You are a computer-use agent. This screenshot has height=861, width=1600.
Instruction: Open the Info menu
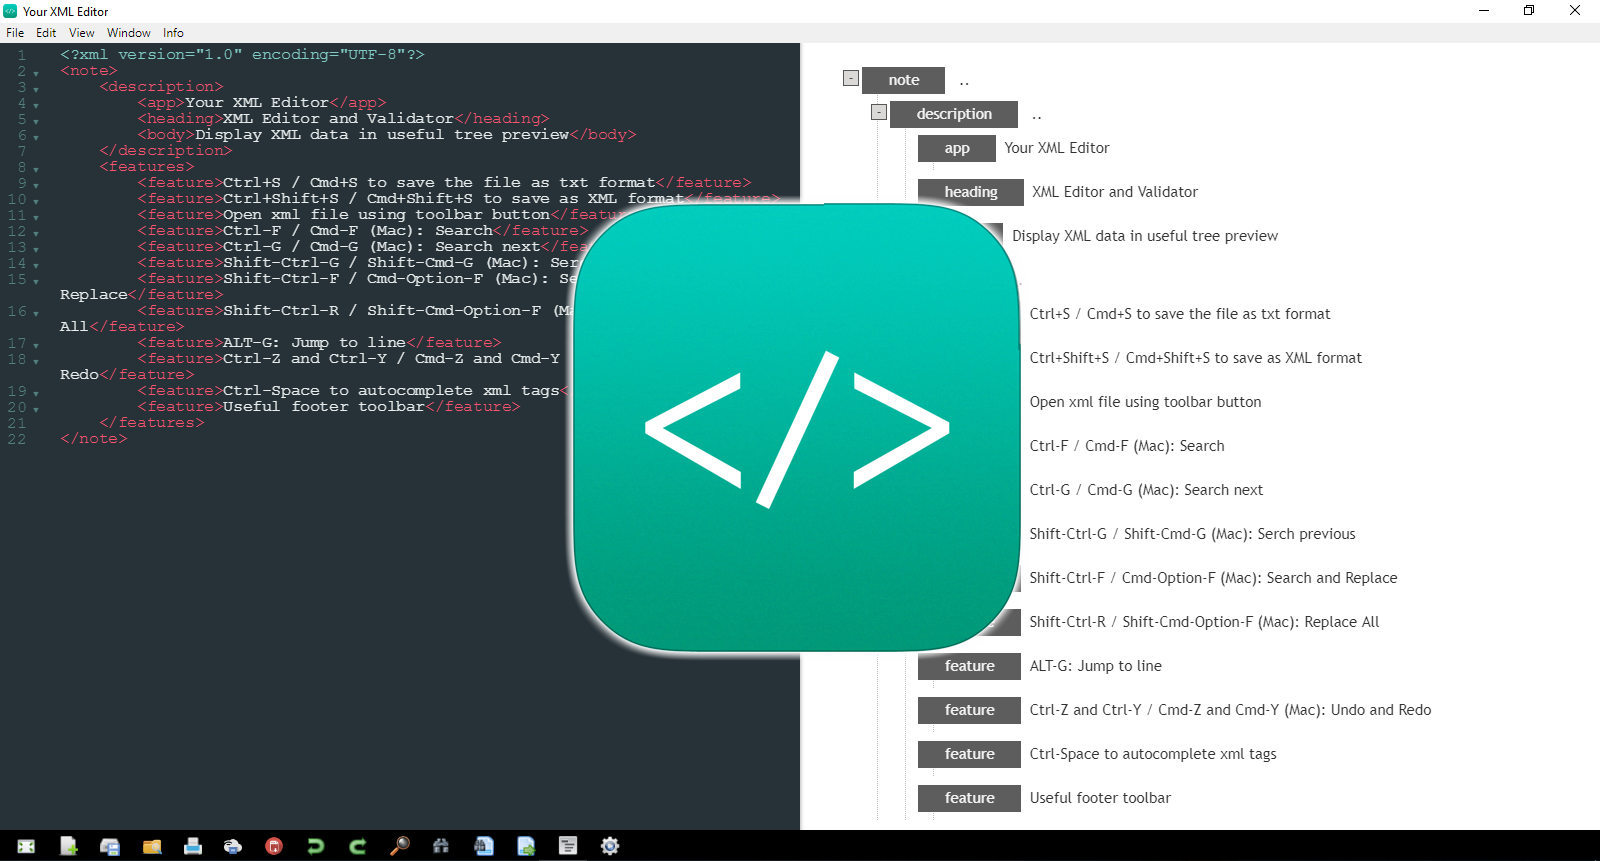tap(173, 33)
